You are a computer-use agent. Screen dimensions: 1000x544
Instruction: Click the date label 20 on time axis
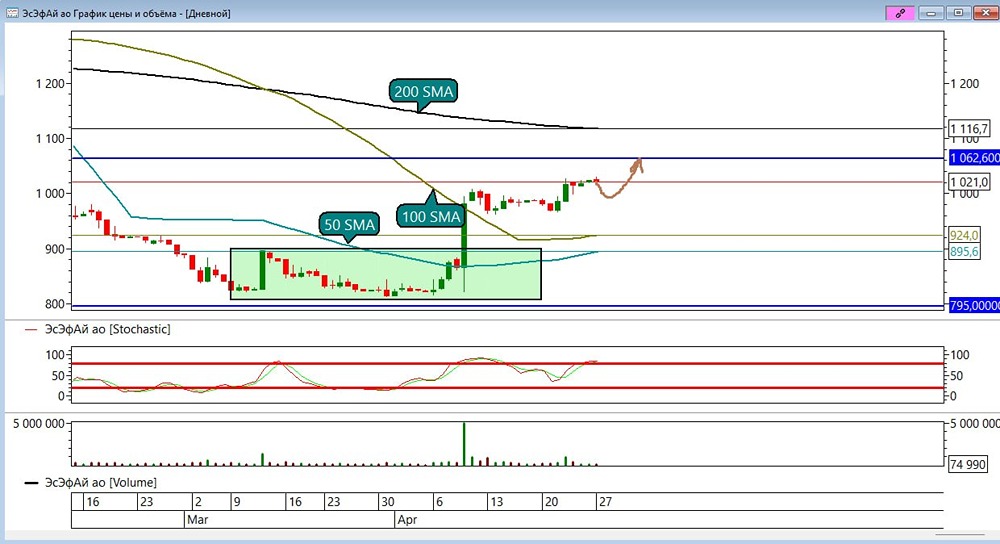[x=551, y=502]
